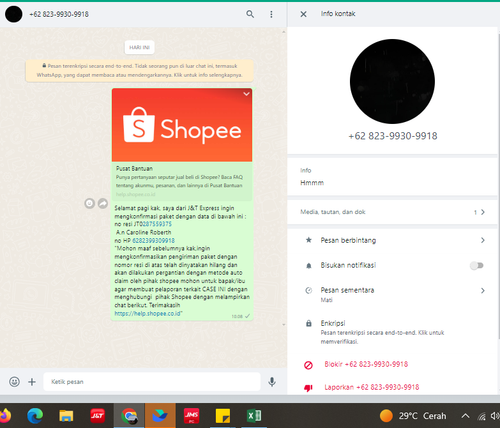
Task: Open the J&T app in taskbar
Action: coord(97,416)
